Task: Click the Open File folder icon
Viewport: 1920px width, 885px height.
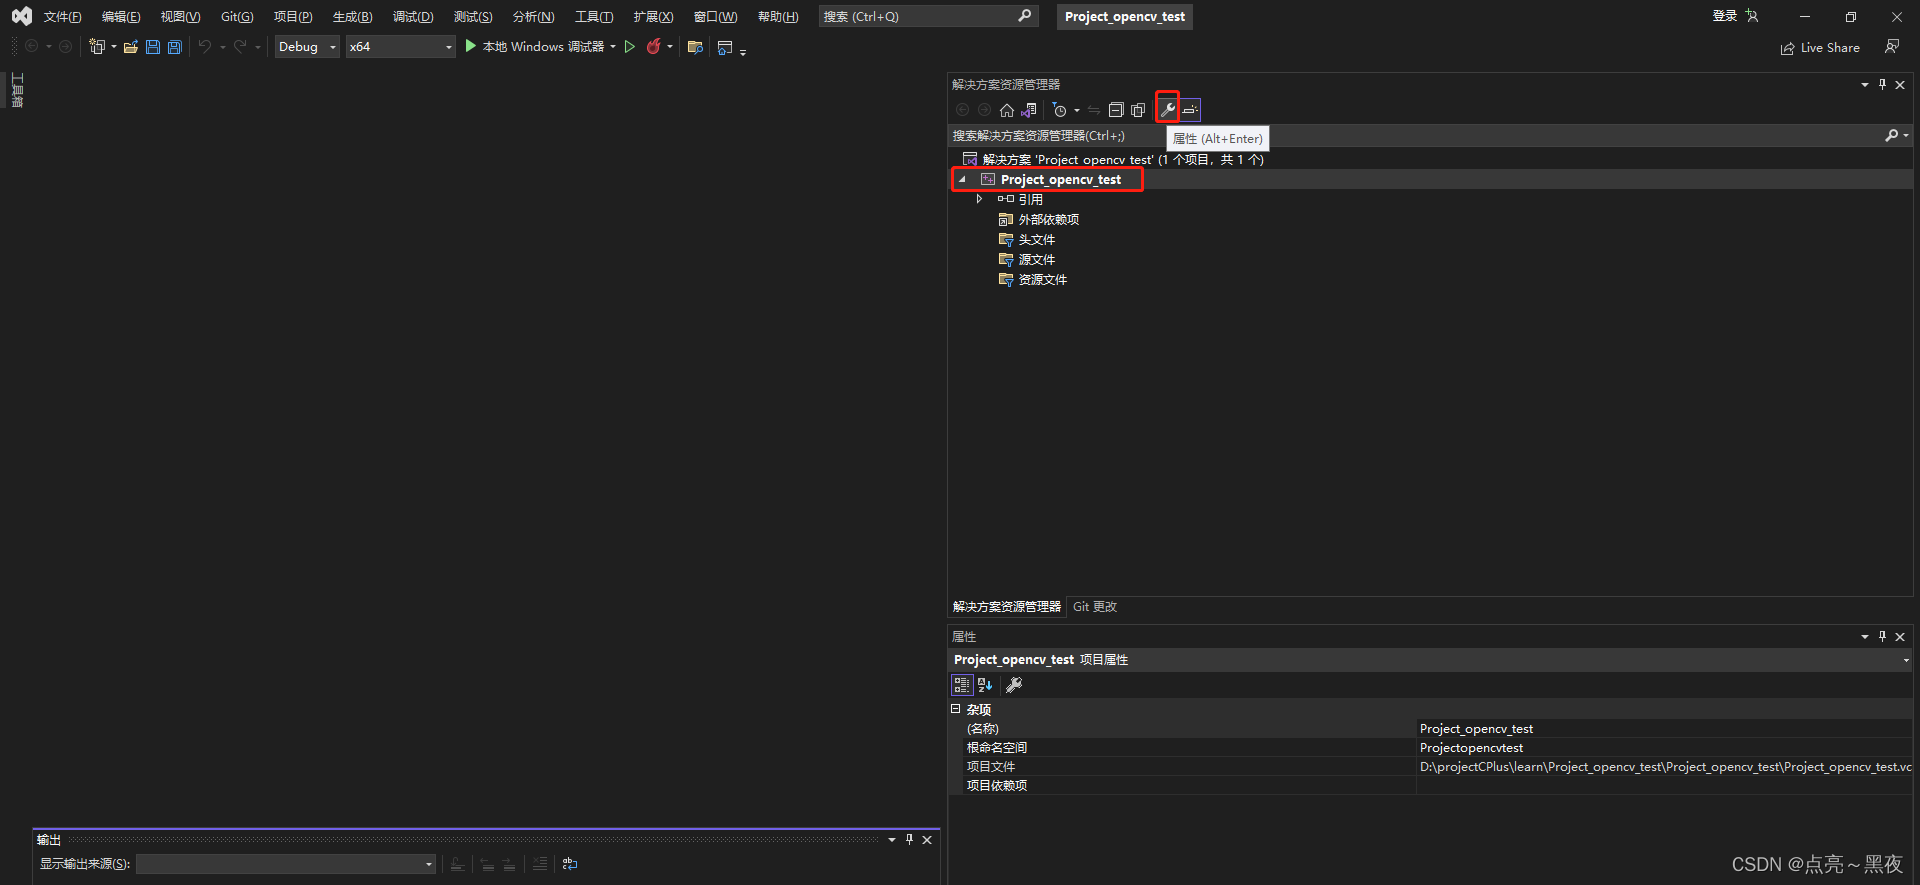Action: 131,47
